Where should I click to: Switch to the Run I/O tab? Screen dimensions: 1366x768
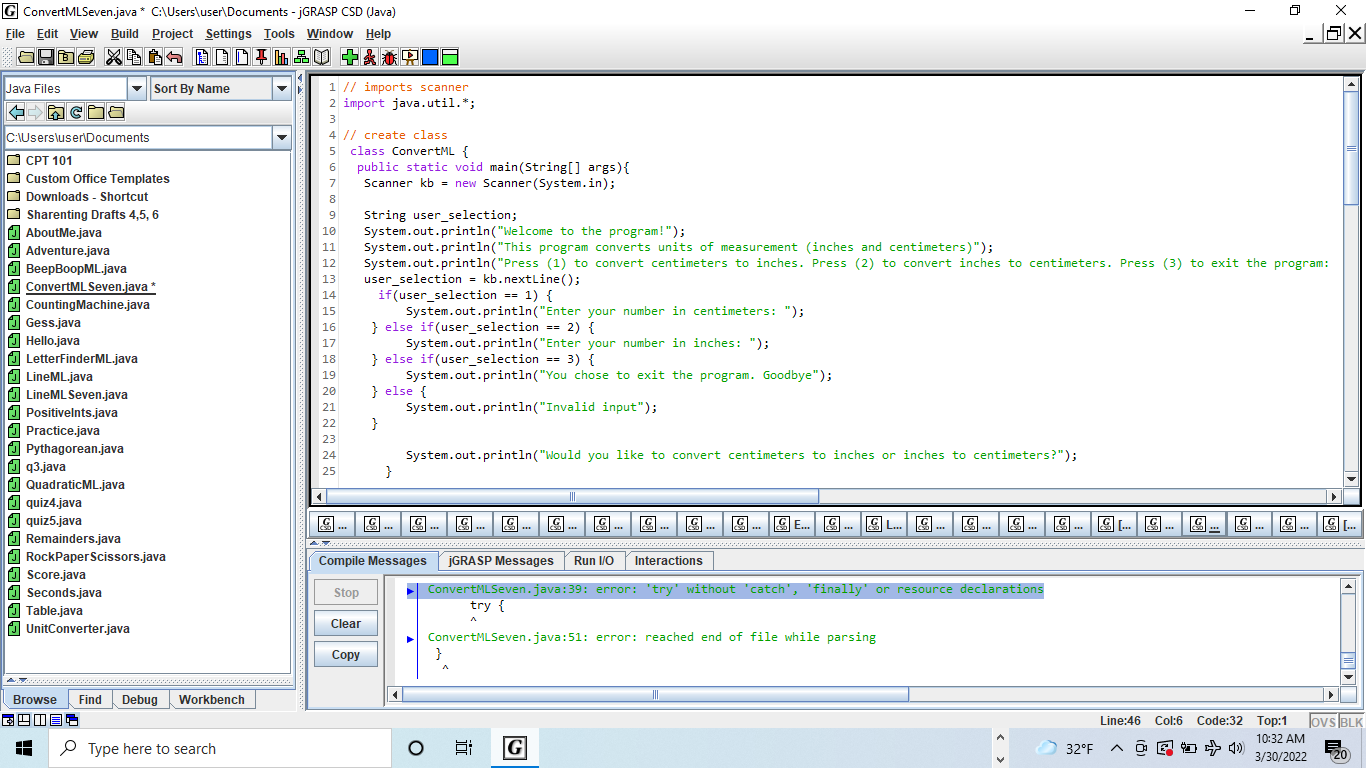pos(594,561)
